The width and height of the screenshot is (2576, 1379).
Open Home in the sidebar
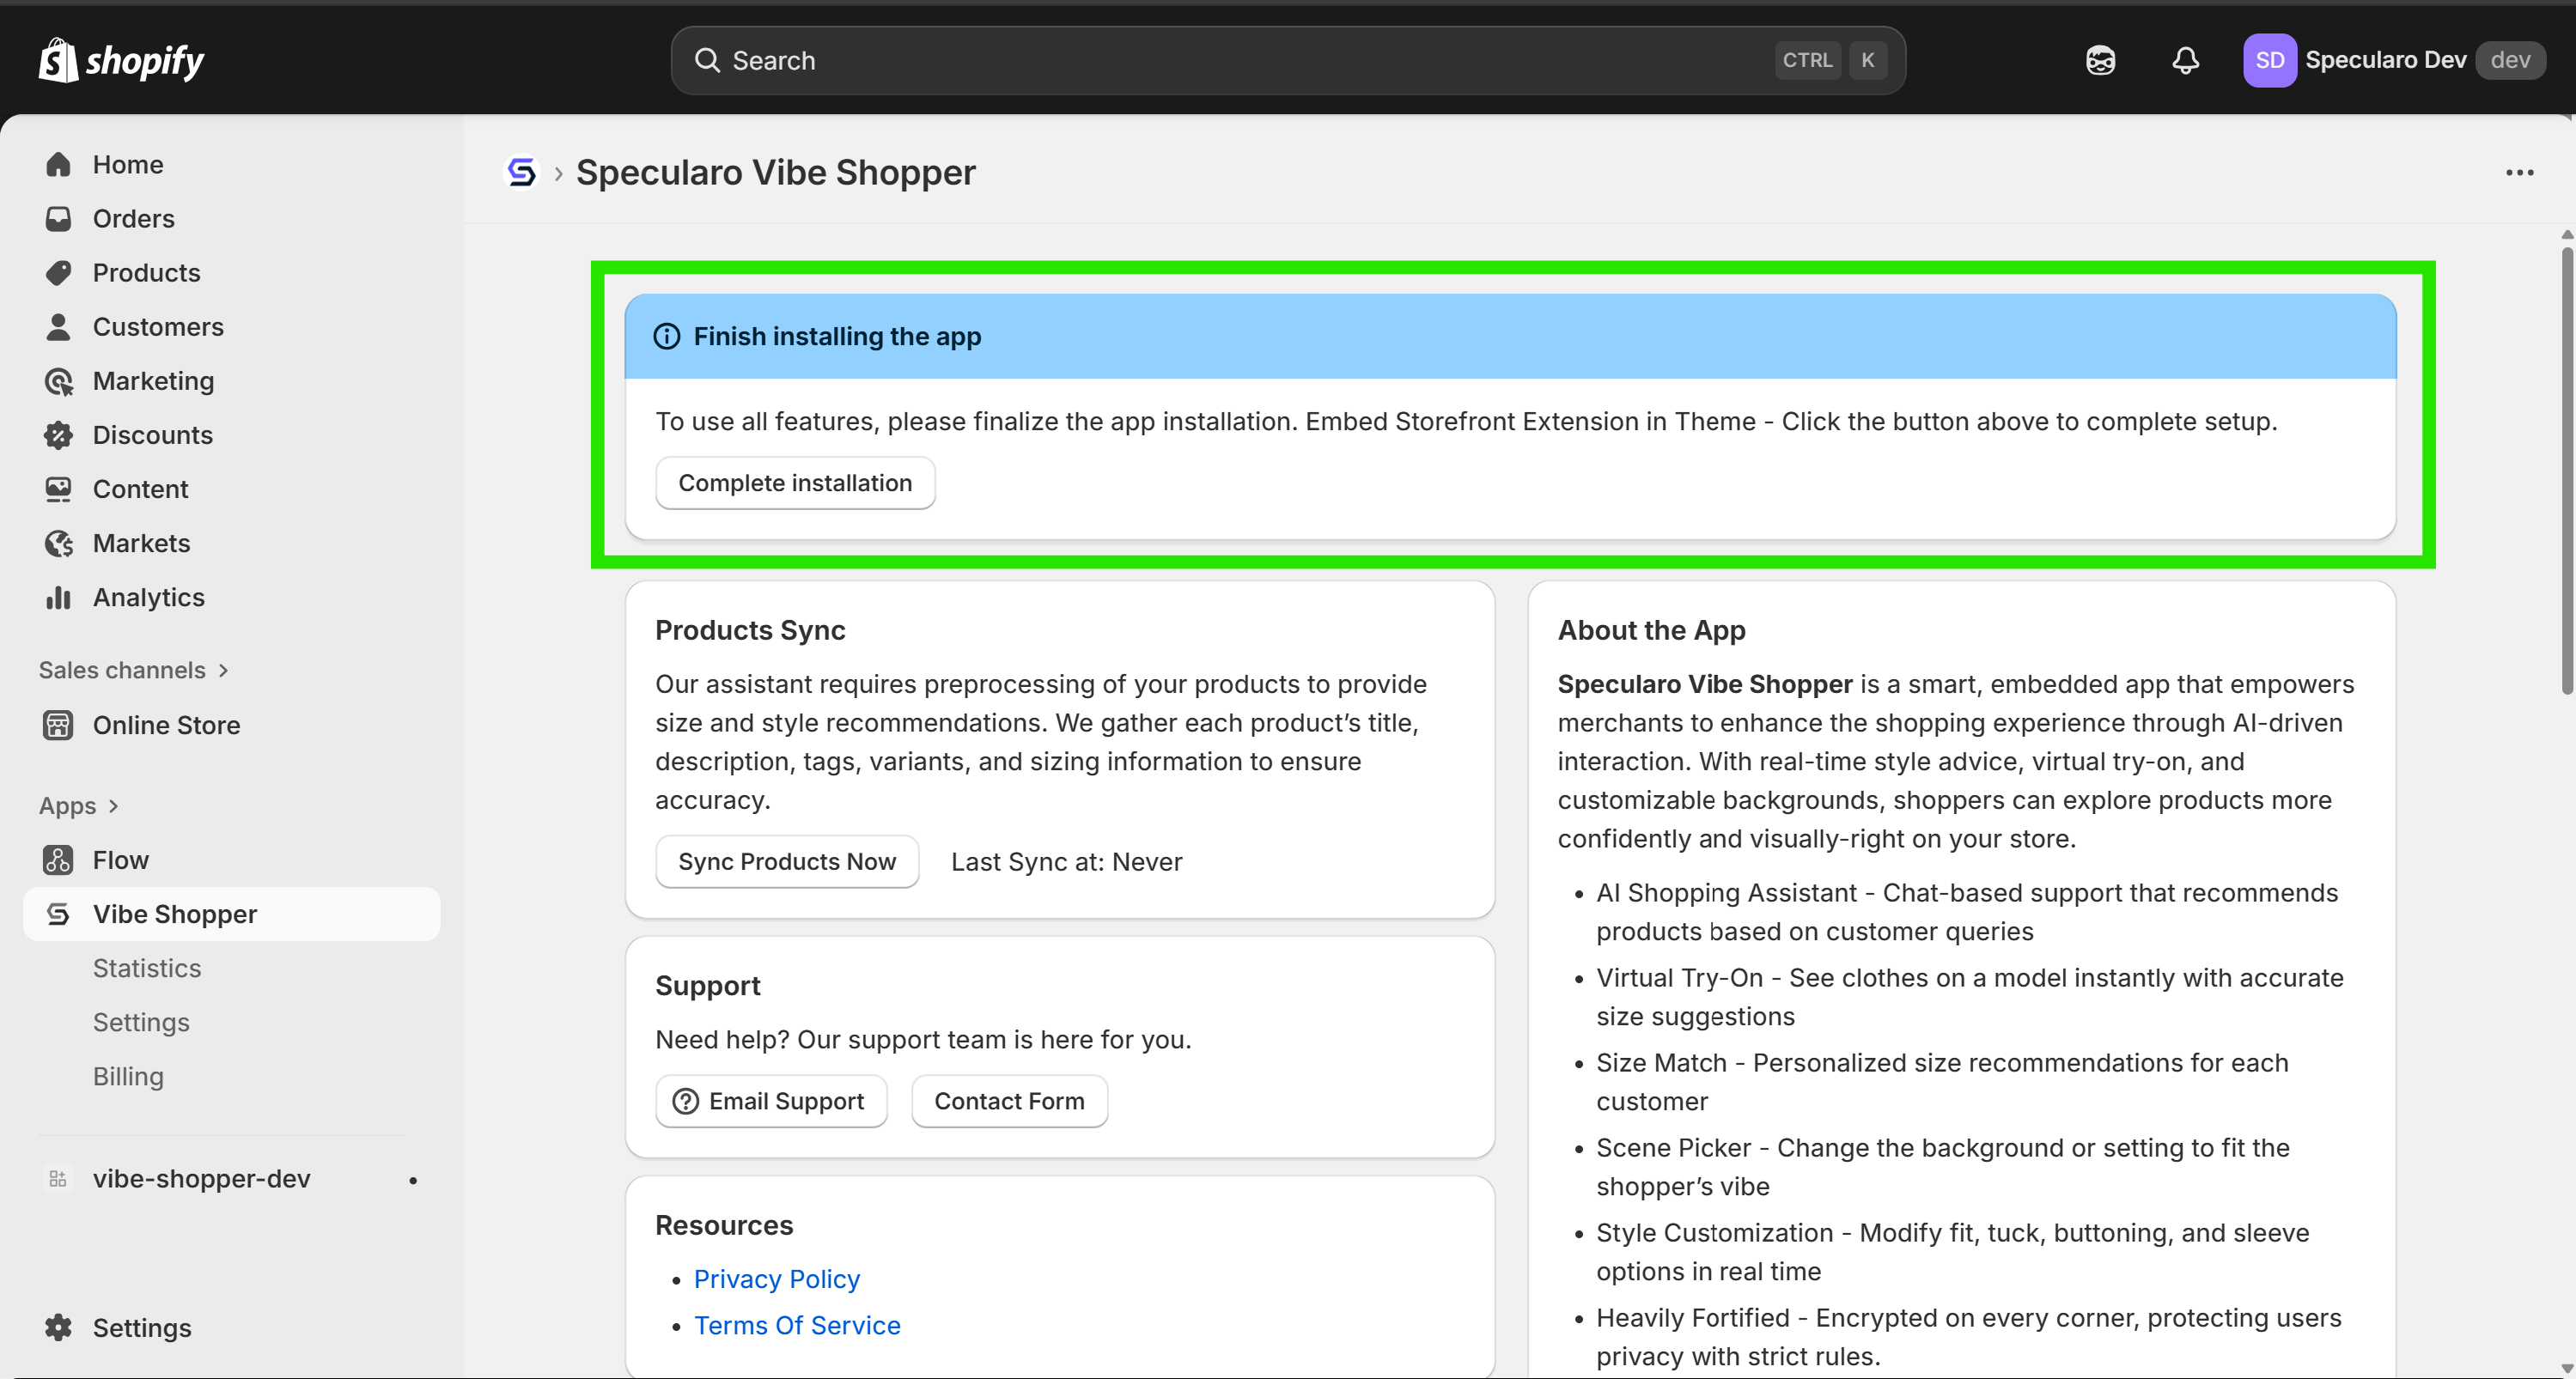[x=128, y=164]
